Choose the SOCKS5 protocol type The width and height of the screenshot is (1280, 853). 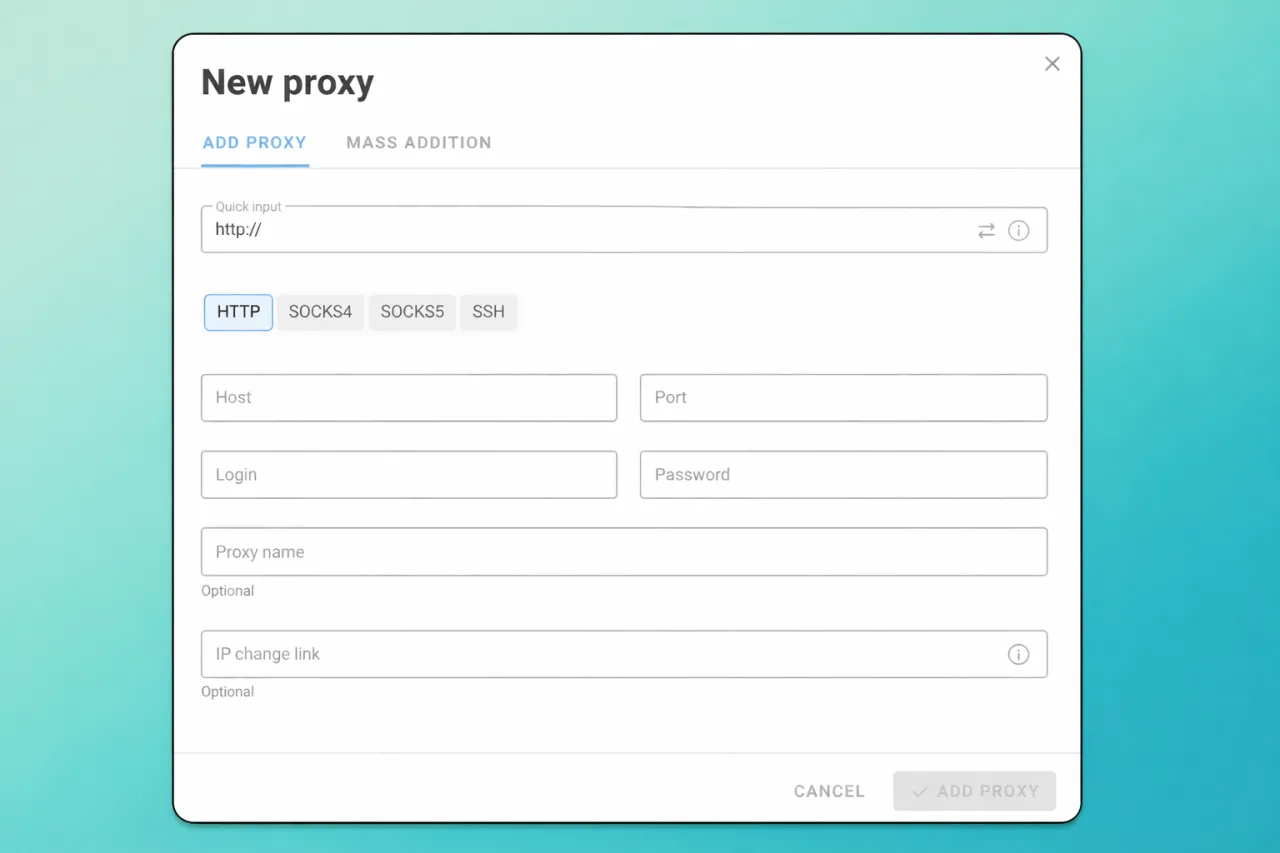pyautogui.click(x=412, y=312)
